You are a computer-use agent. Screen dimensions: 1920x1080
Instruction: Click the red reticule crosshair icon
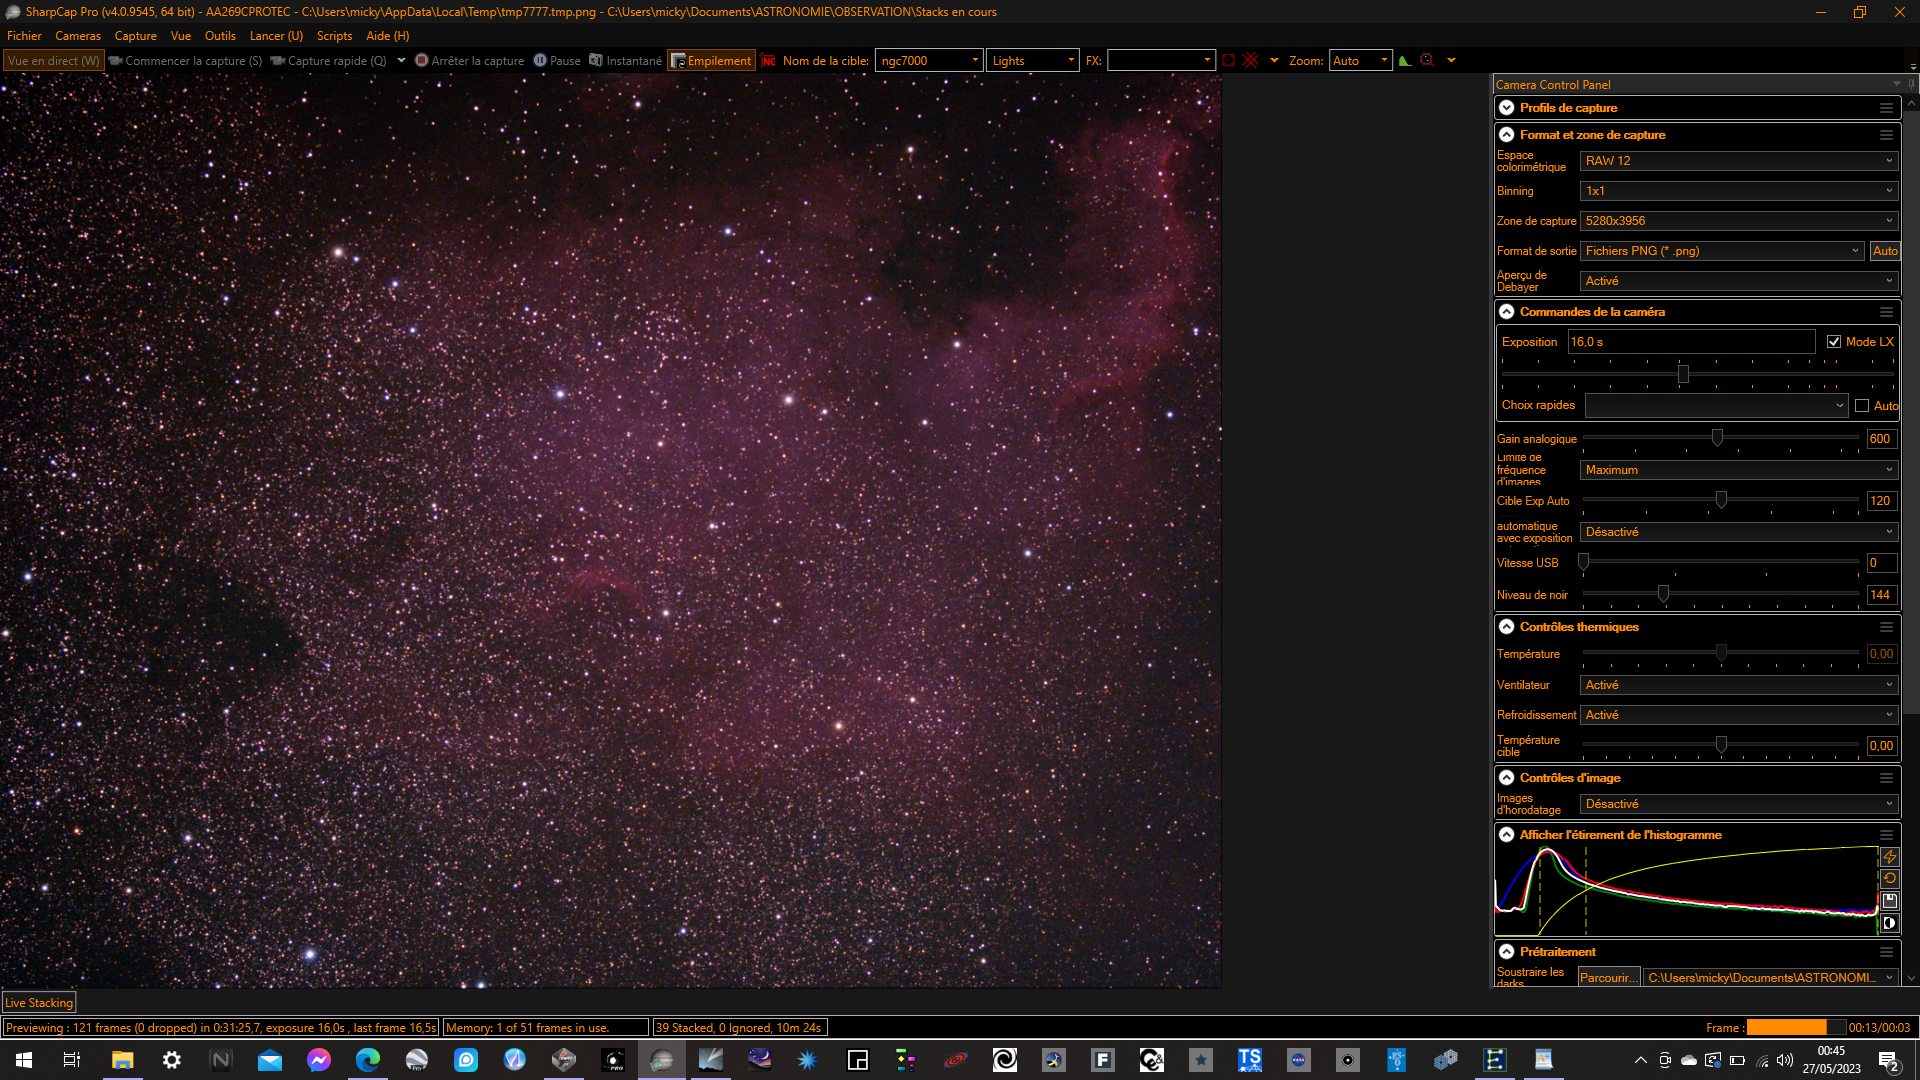click(1250, 61)
